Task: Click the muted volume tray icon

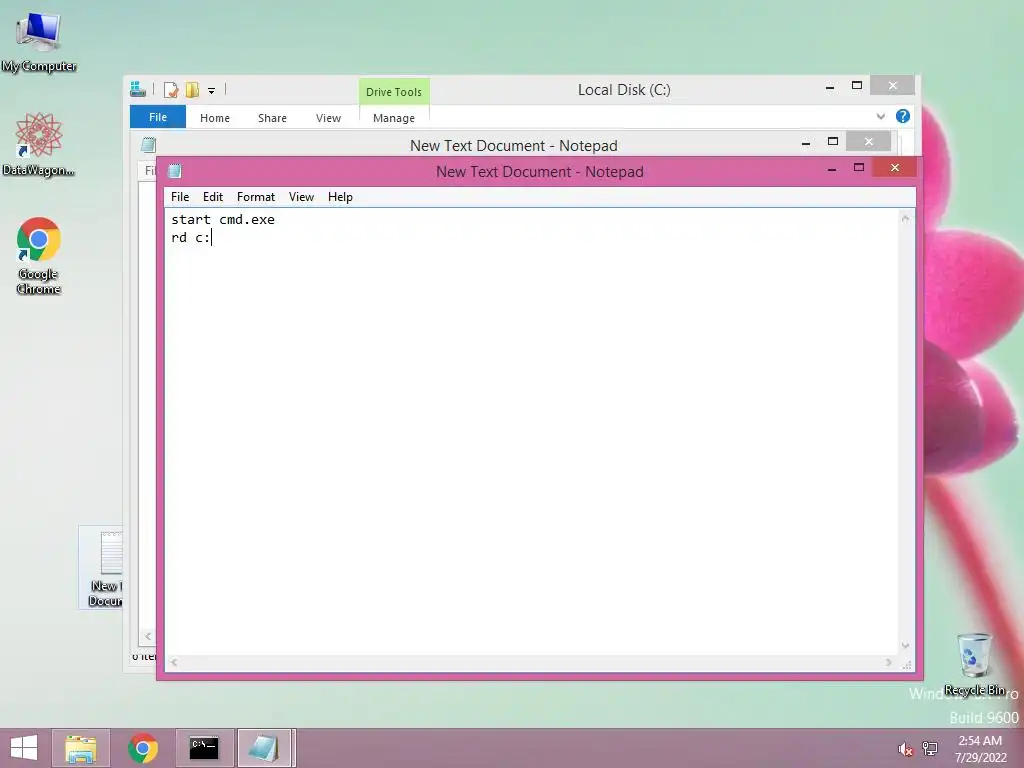Action: click(905, 749)
